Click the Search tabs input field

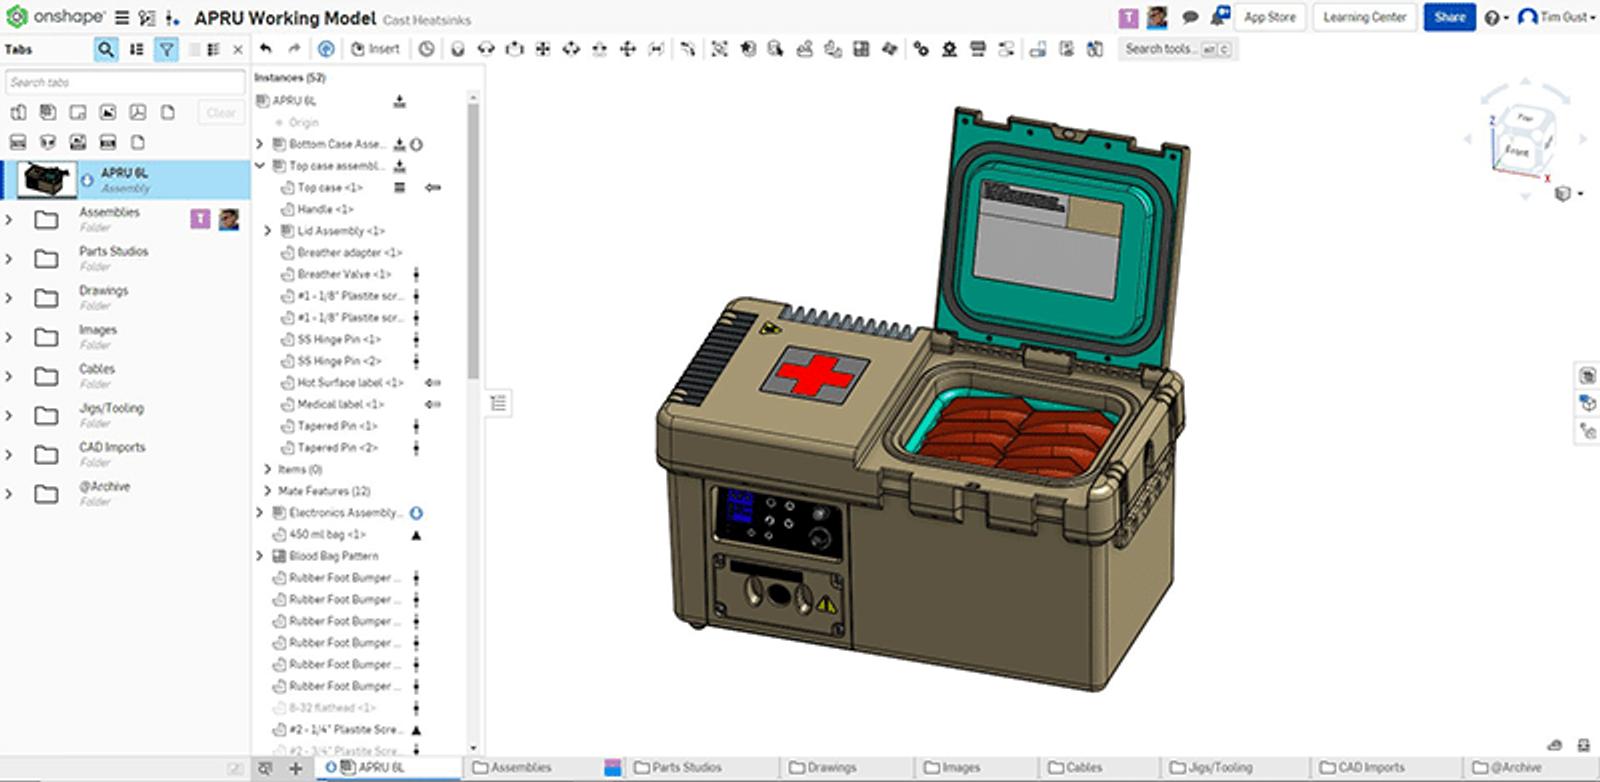click(125, 82)
